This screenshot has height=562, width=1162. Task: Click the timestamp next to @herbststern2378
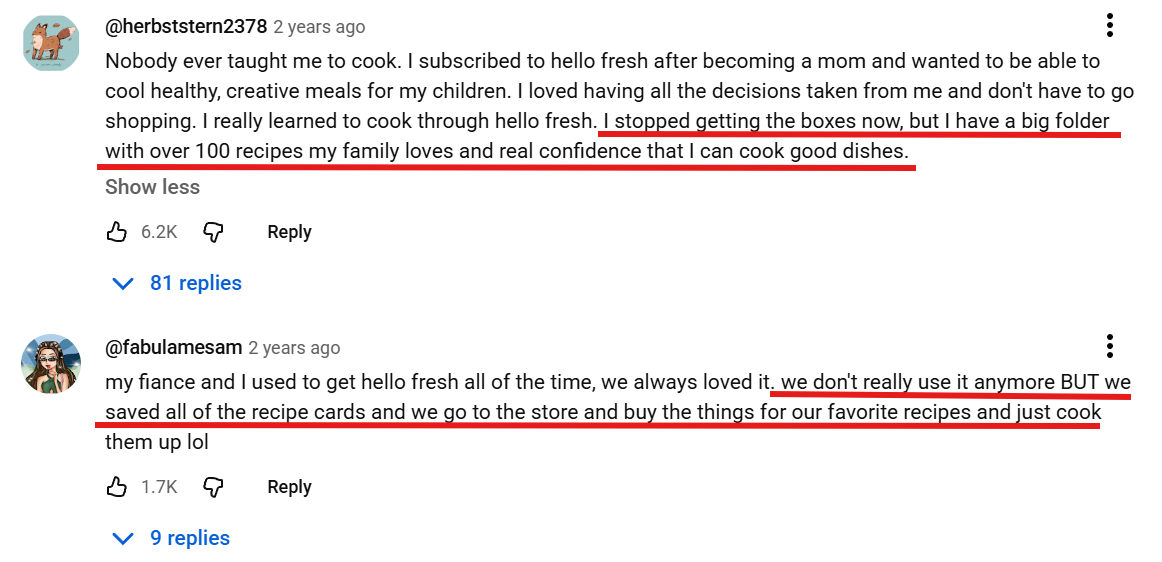coord(319,27)
